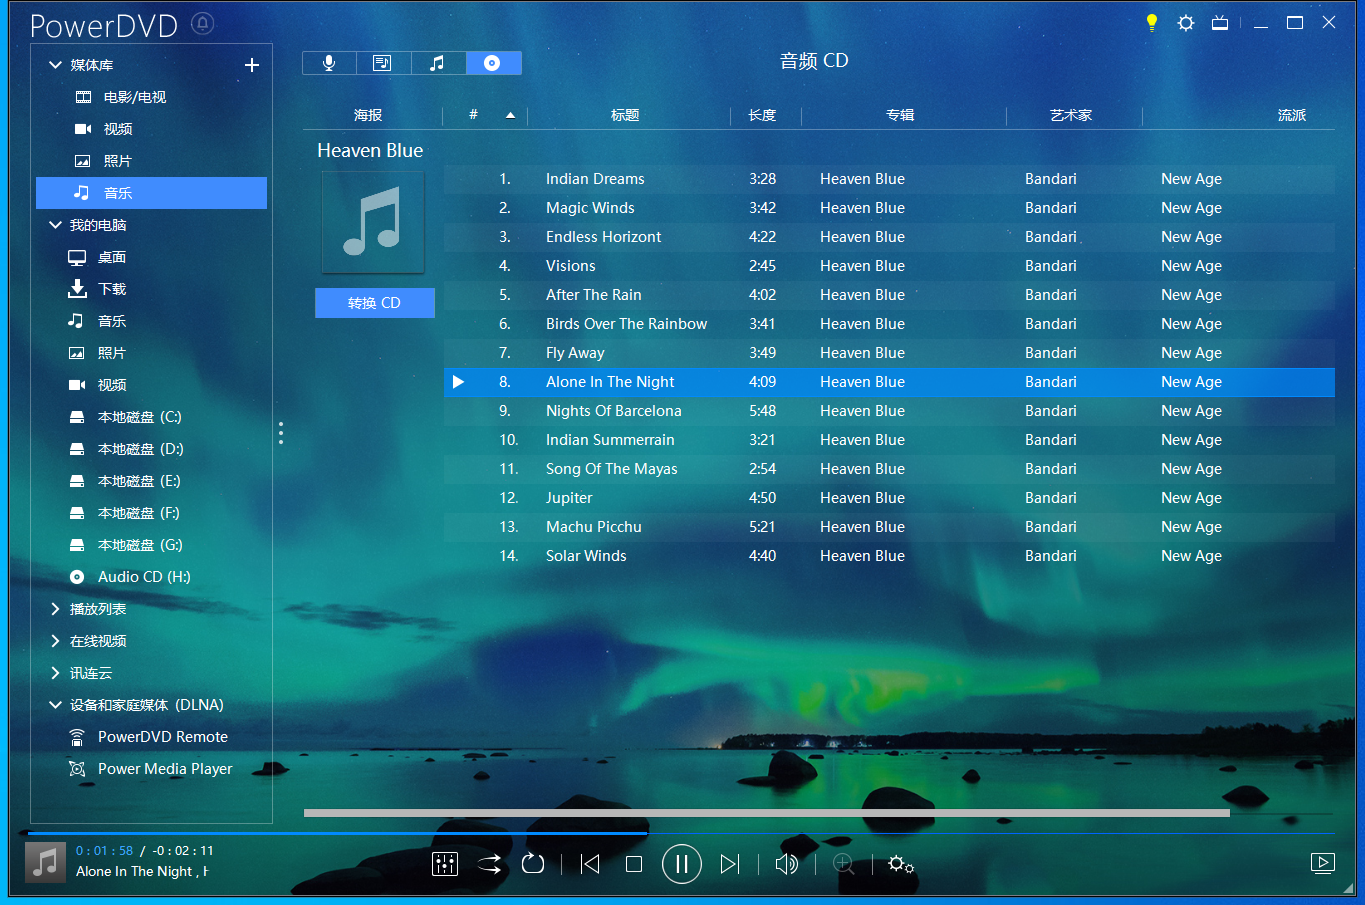The height and width of the screenshot is (905, 1365).
Task: Click the 转换 CD button
Action: pos(375,303)
